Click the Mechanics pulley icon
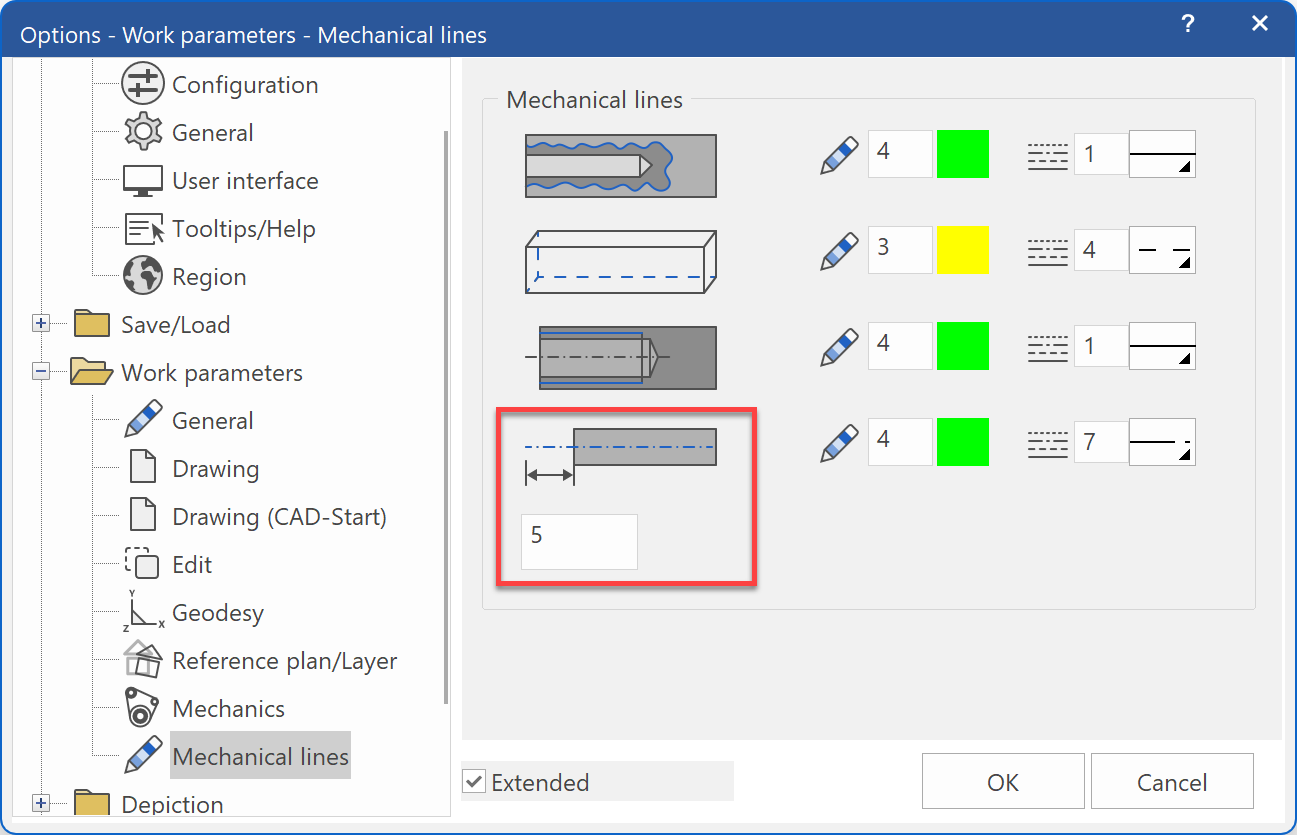The image size is (1297, 835). pos(142,708)
